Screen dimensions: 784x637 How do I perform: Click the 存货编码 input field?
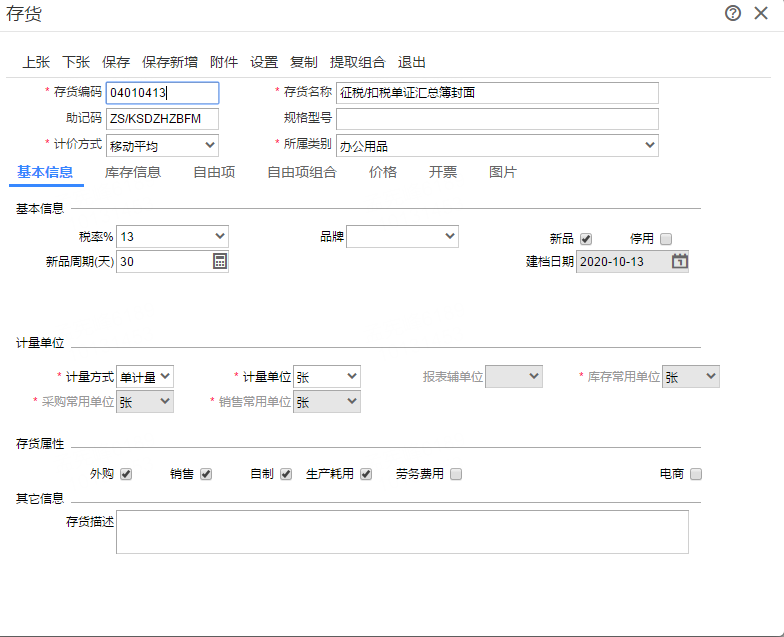tap(162, 93)
